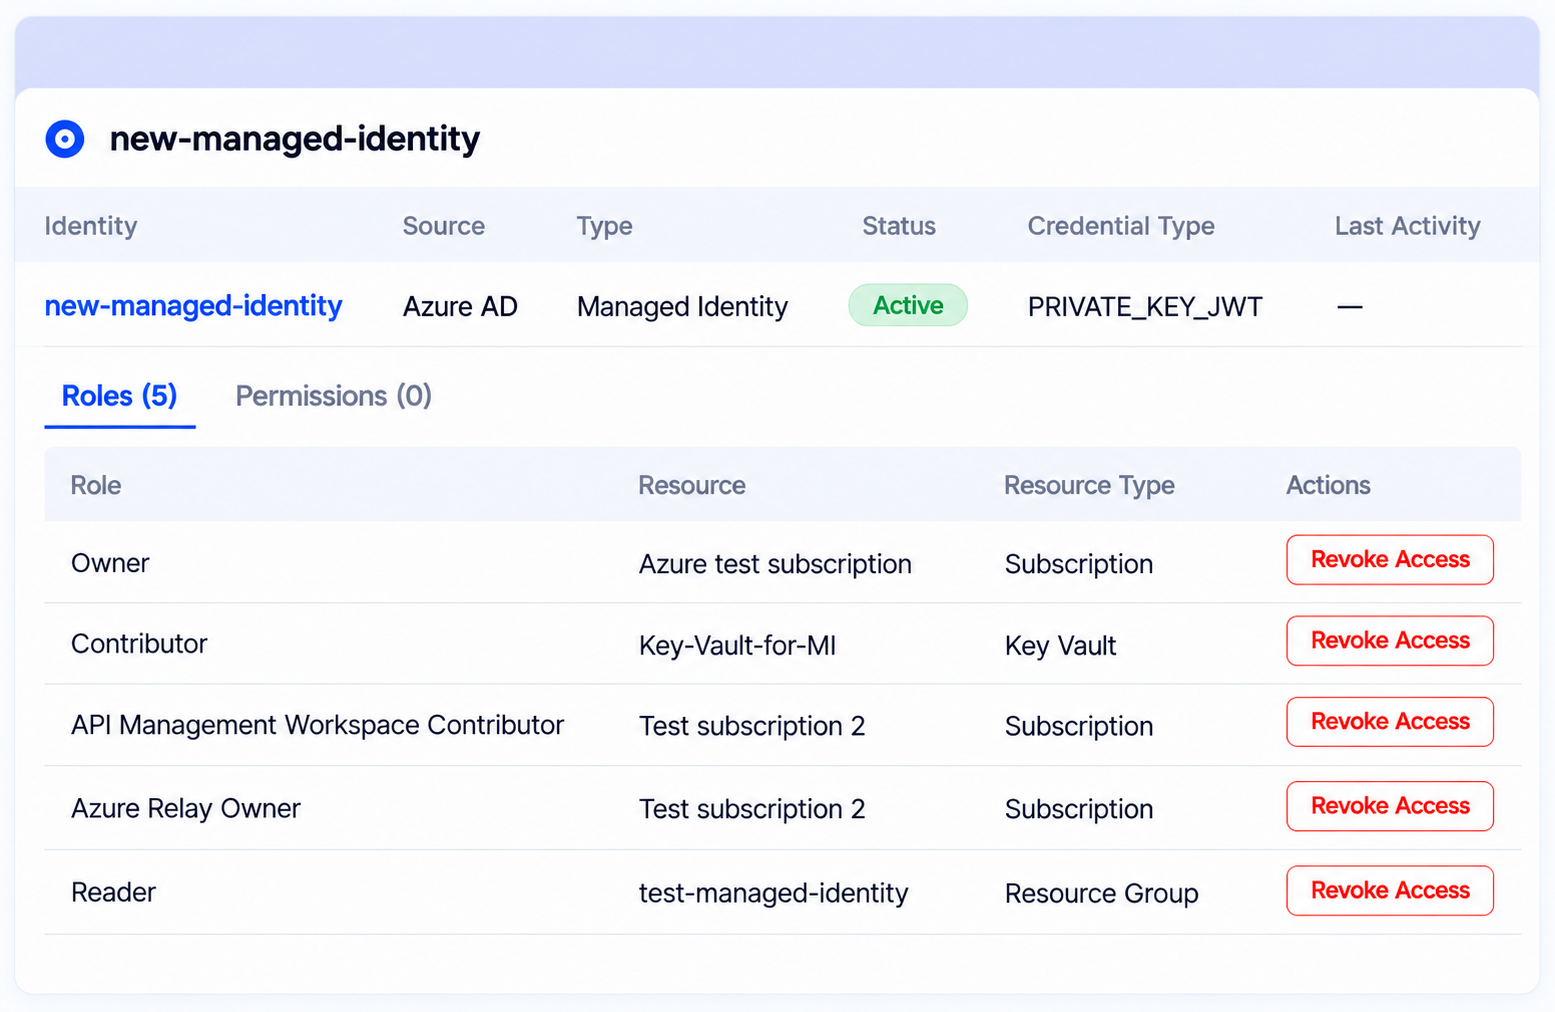Click the blue circle icon beside new-managed-identity title
Image resolution: width=1555 pixels, height=1012 pixels.
pyautogui.click(x=65, y=139)
